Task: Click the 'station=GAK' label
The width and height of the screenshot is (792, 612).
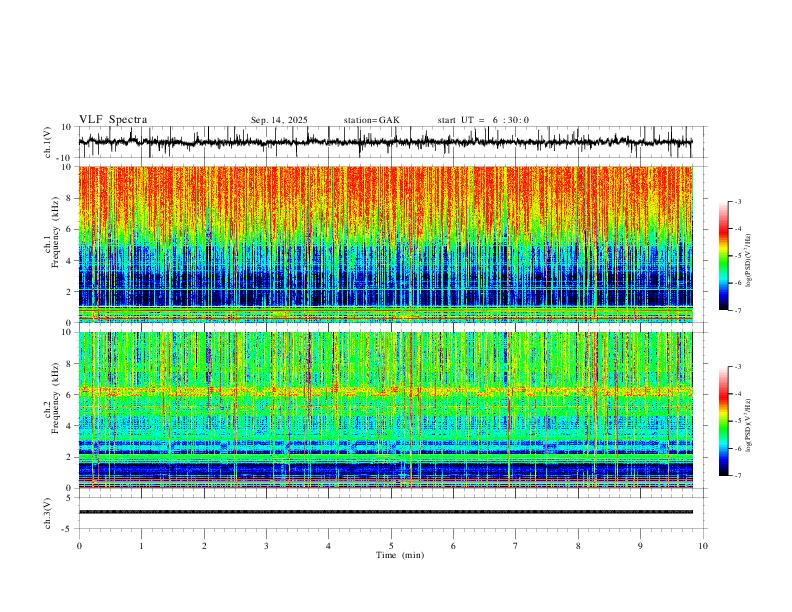Action: (x=371, y=120)
